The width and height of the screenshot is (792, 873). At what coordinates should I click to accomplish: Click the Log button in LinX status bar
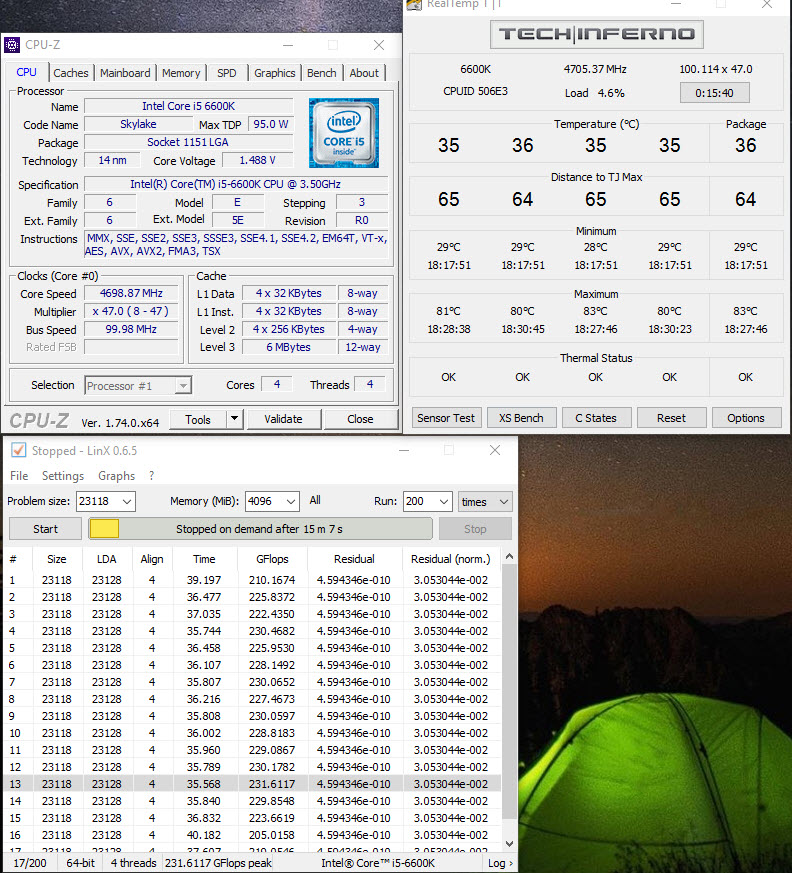[500, 863]
